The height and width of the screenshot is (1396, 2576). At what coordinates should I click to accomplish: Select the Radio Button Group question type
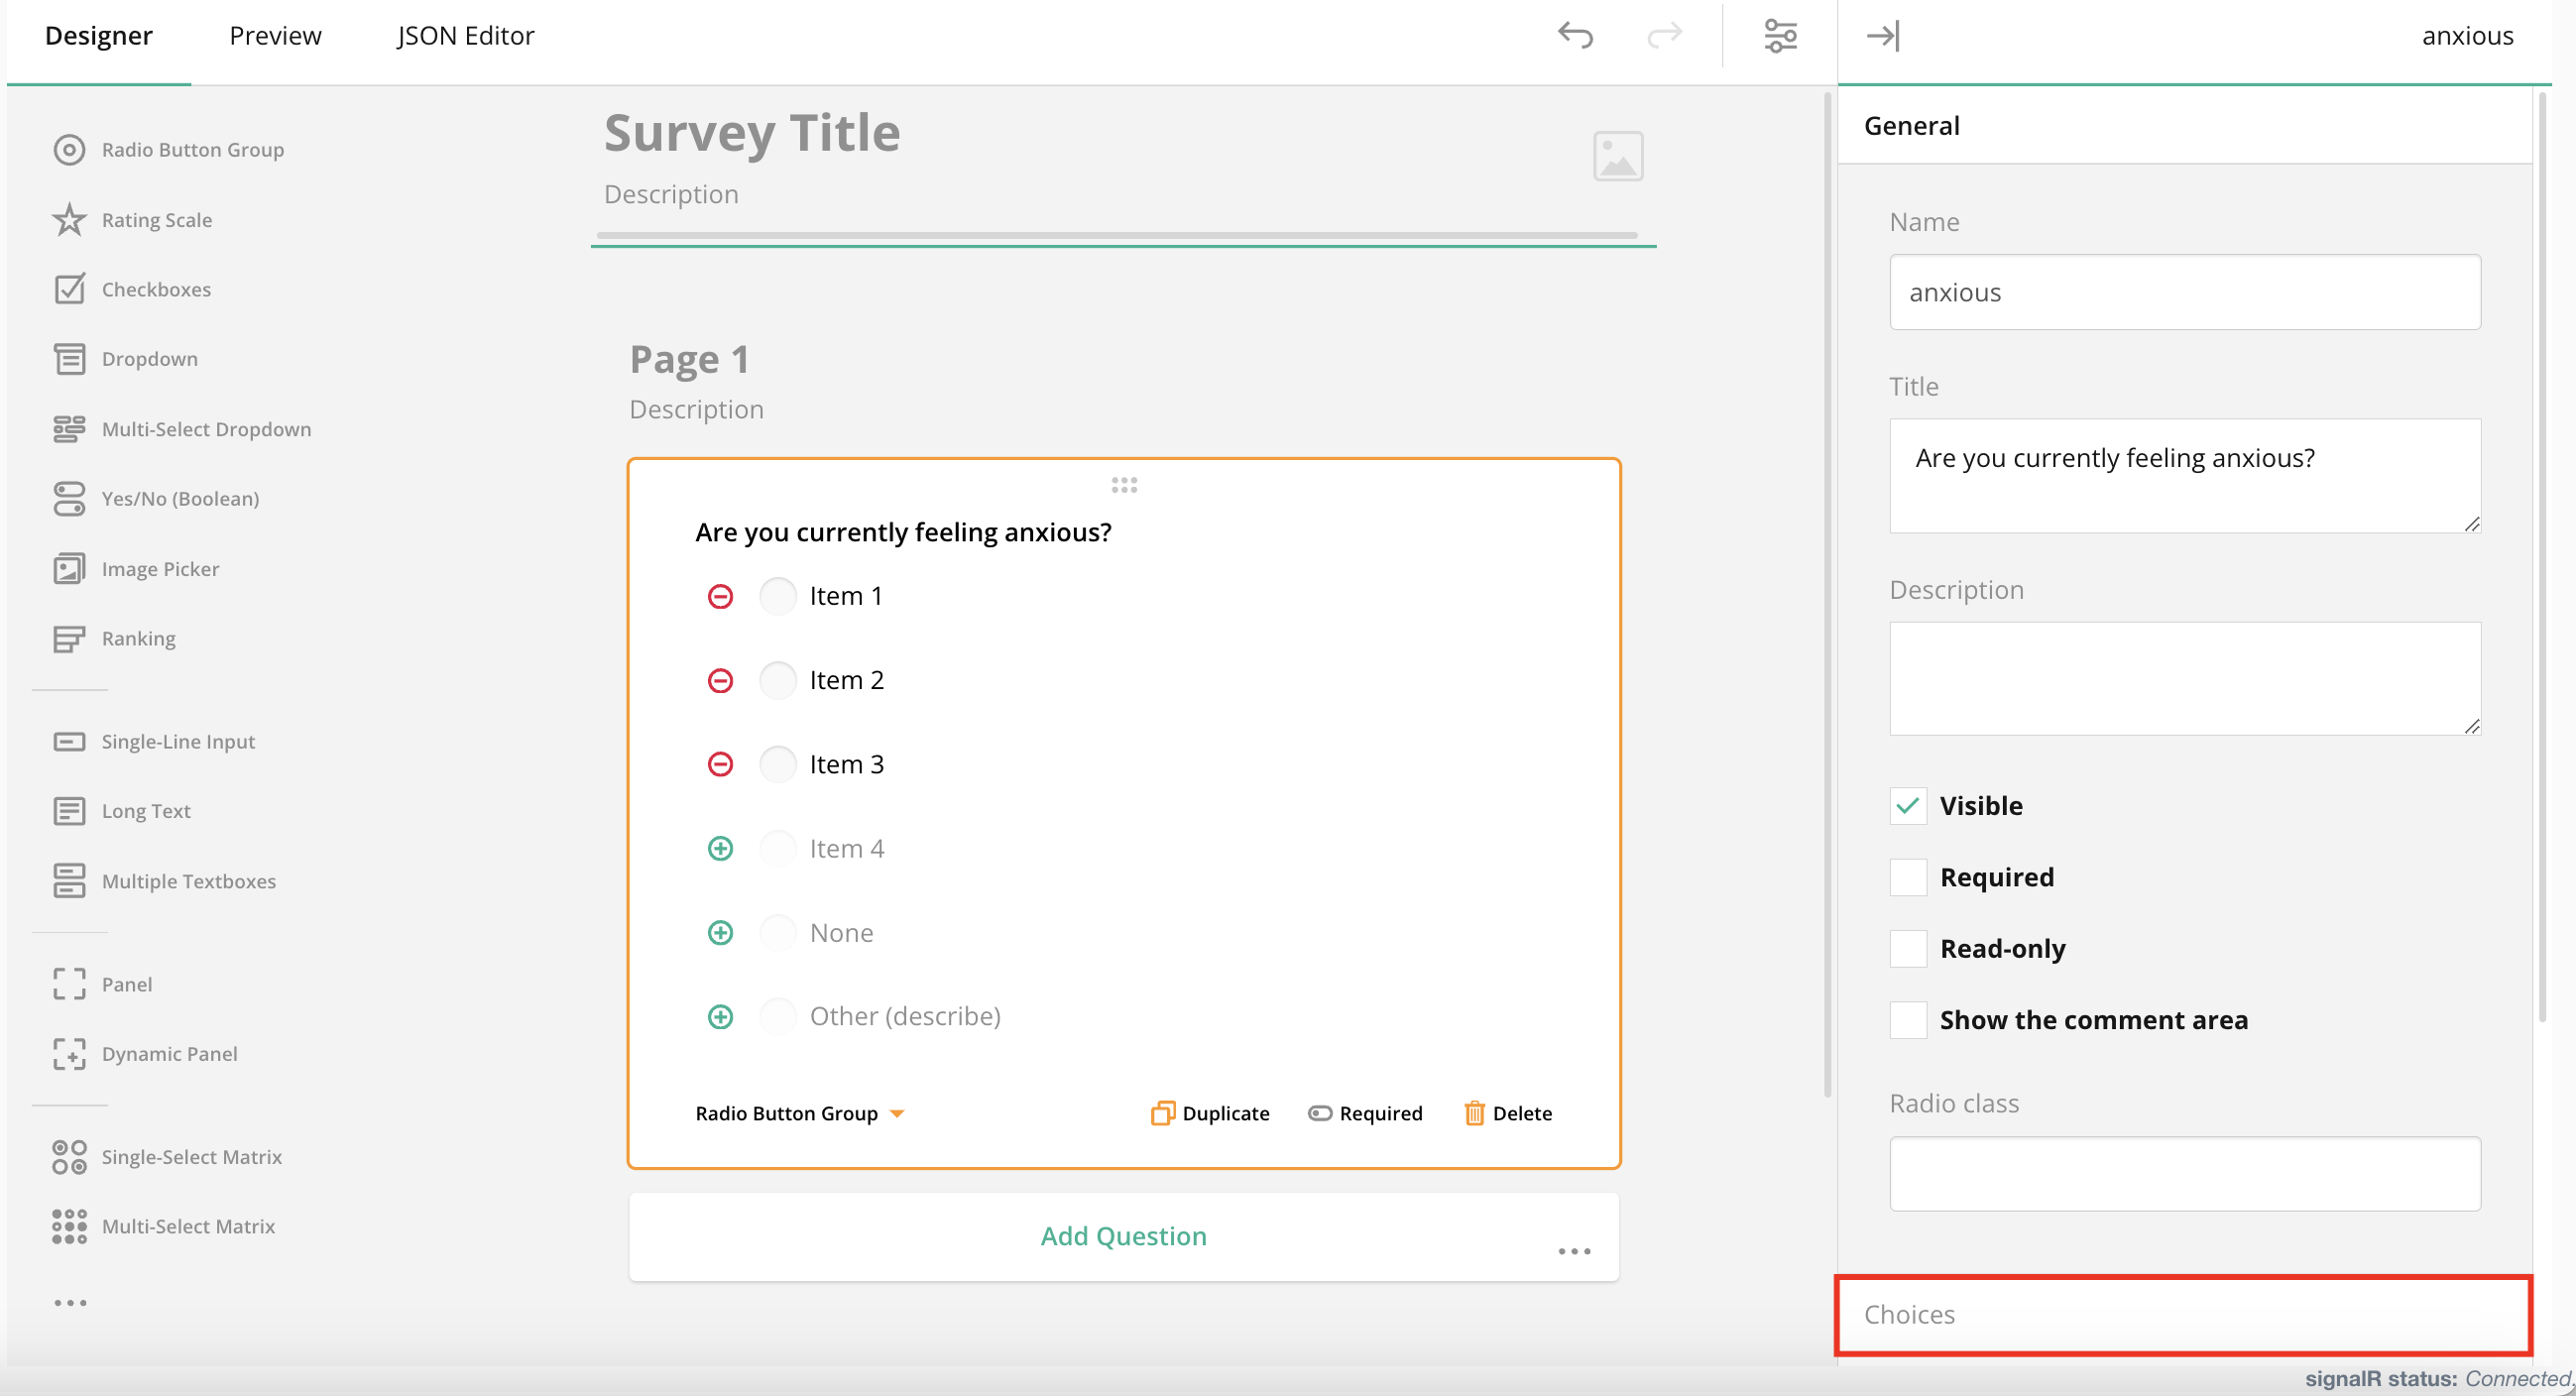pos(192,149)
